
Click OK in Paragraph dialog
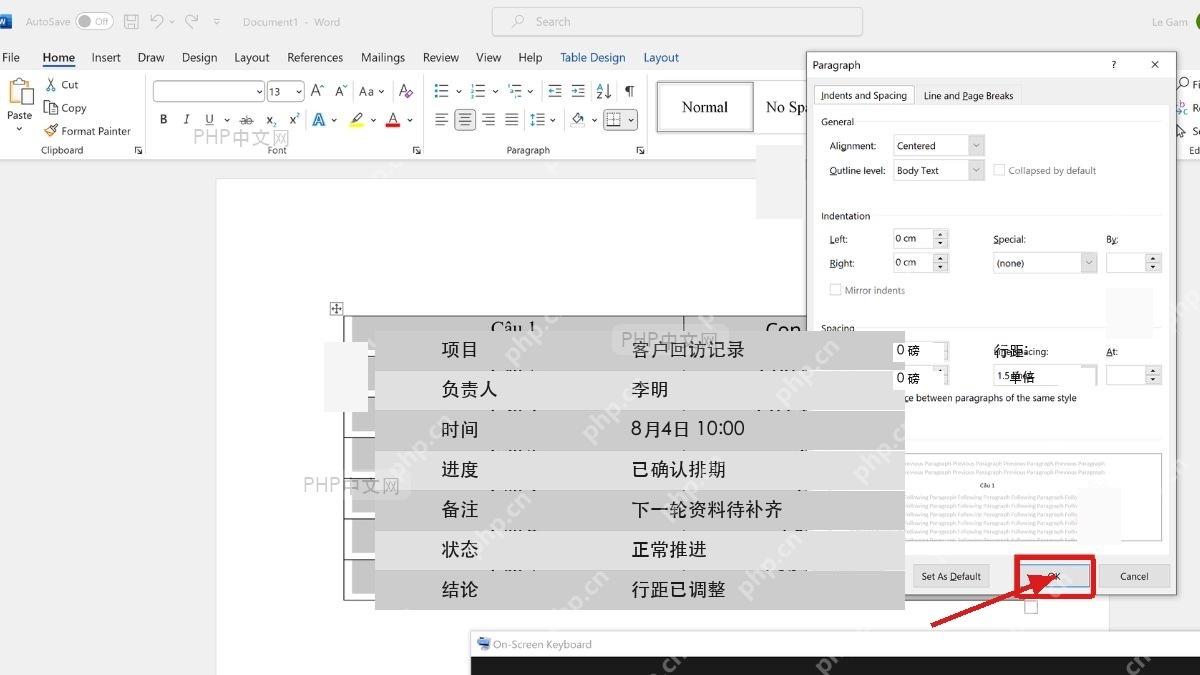[1054, 576]
